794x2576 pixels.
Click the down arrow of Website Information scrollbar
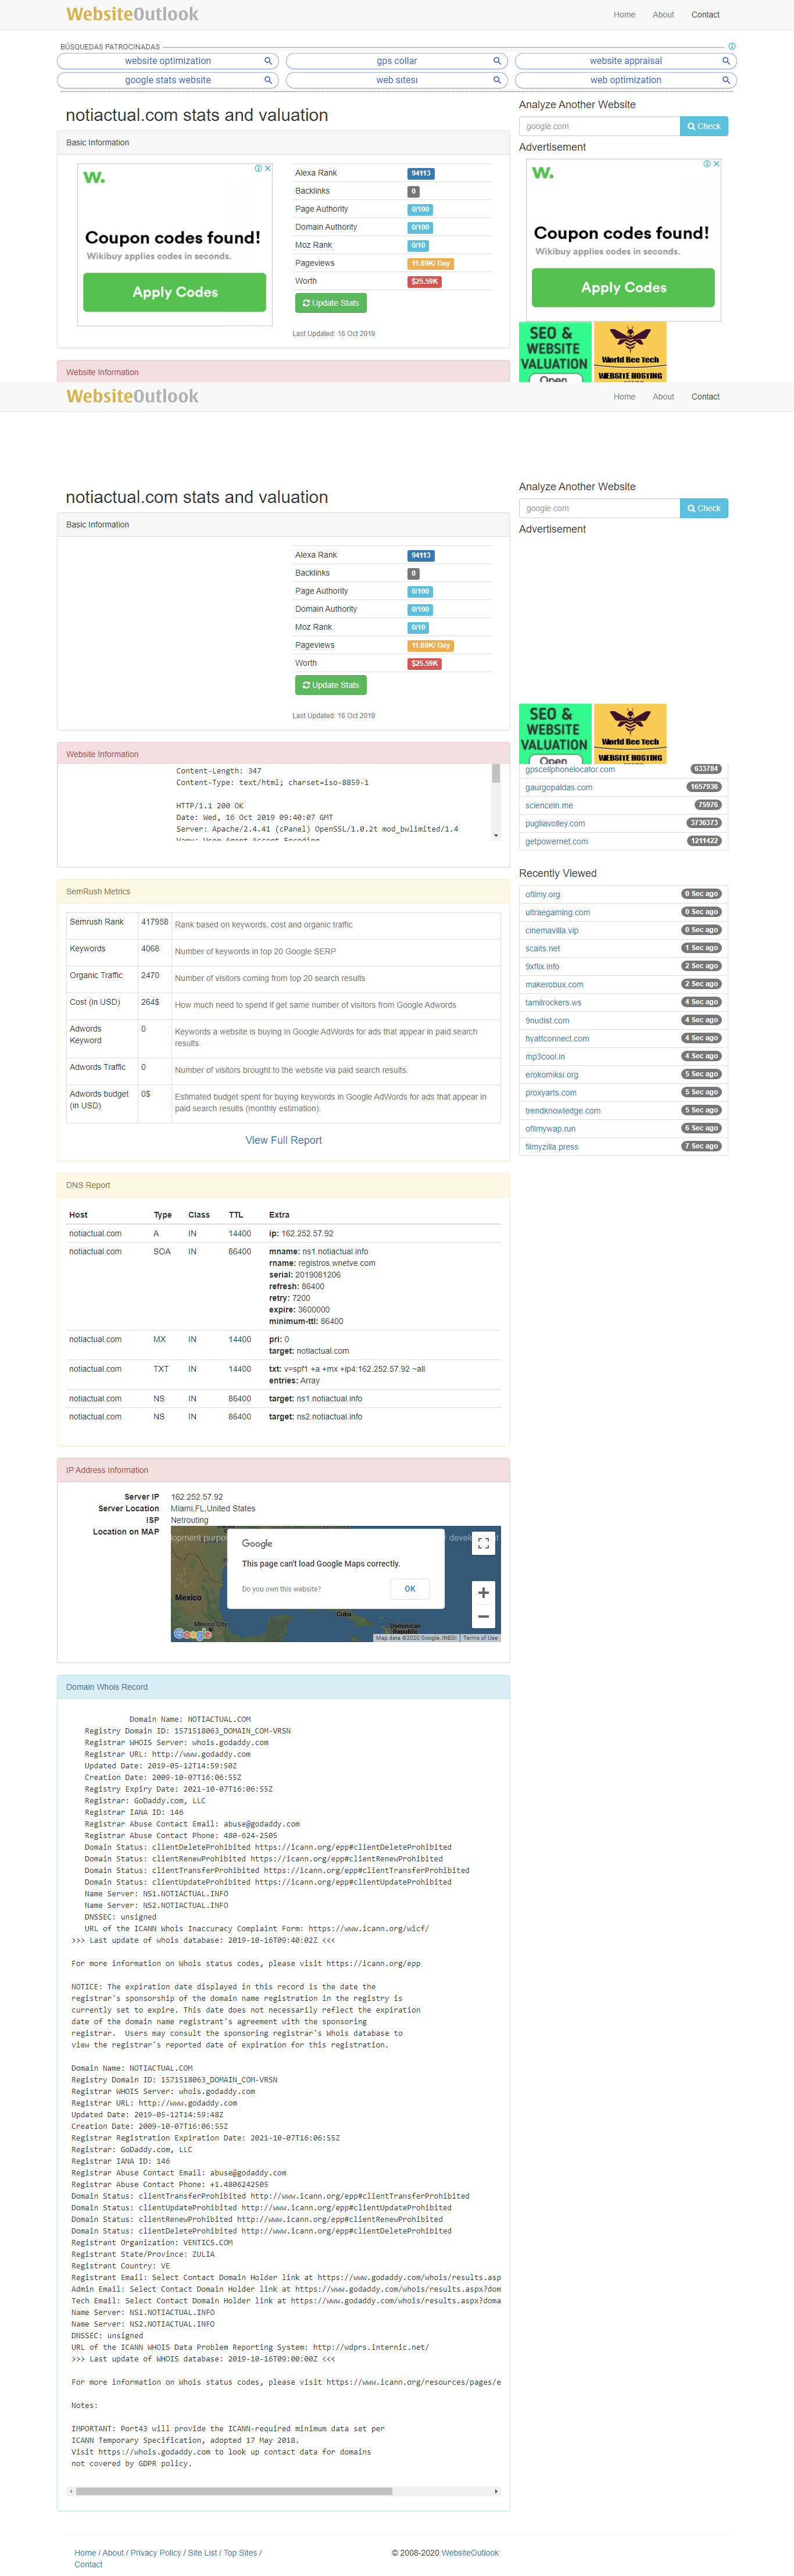[496, 835]
